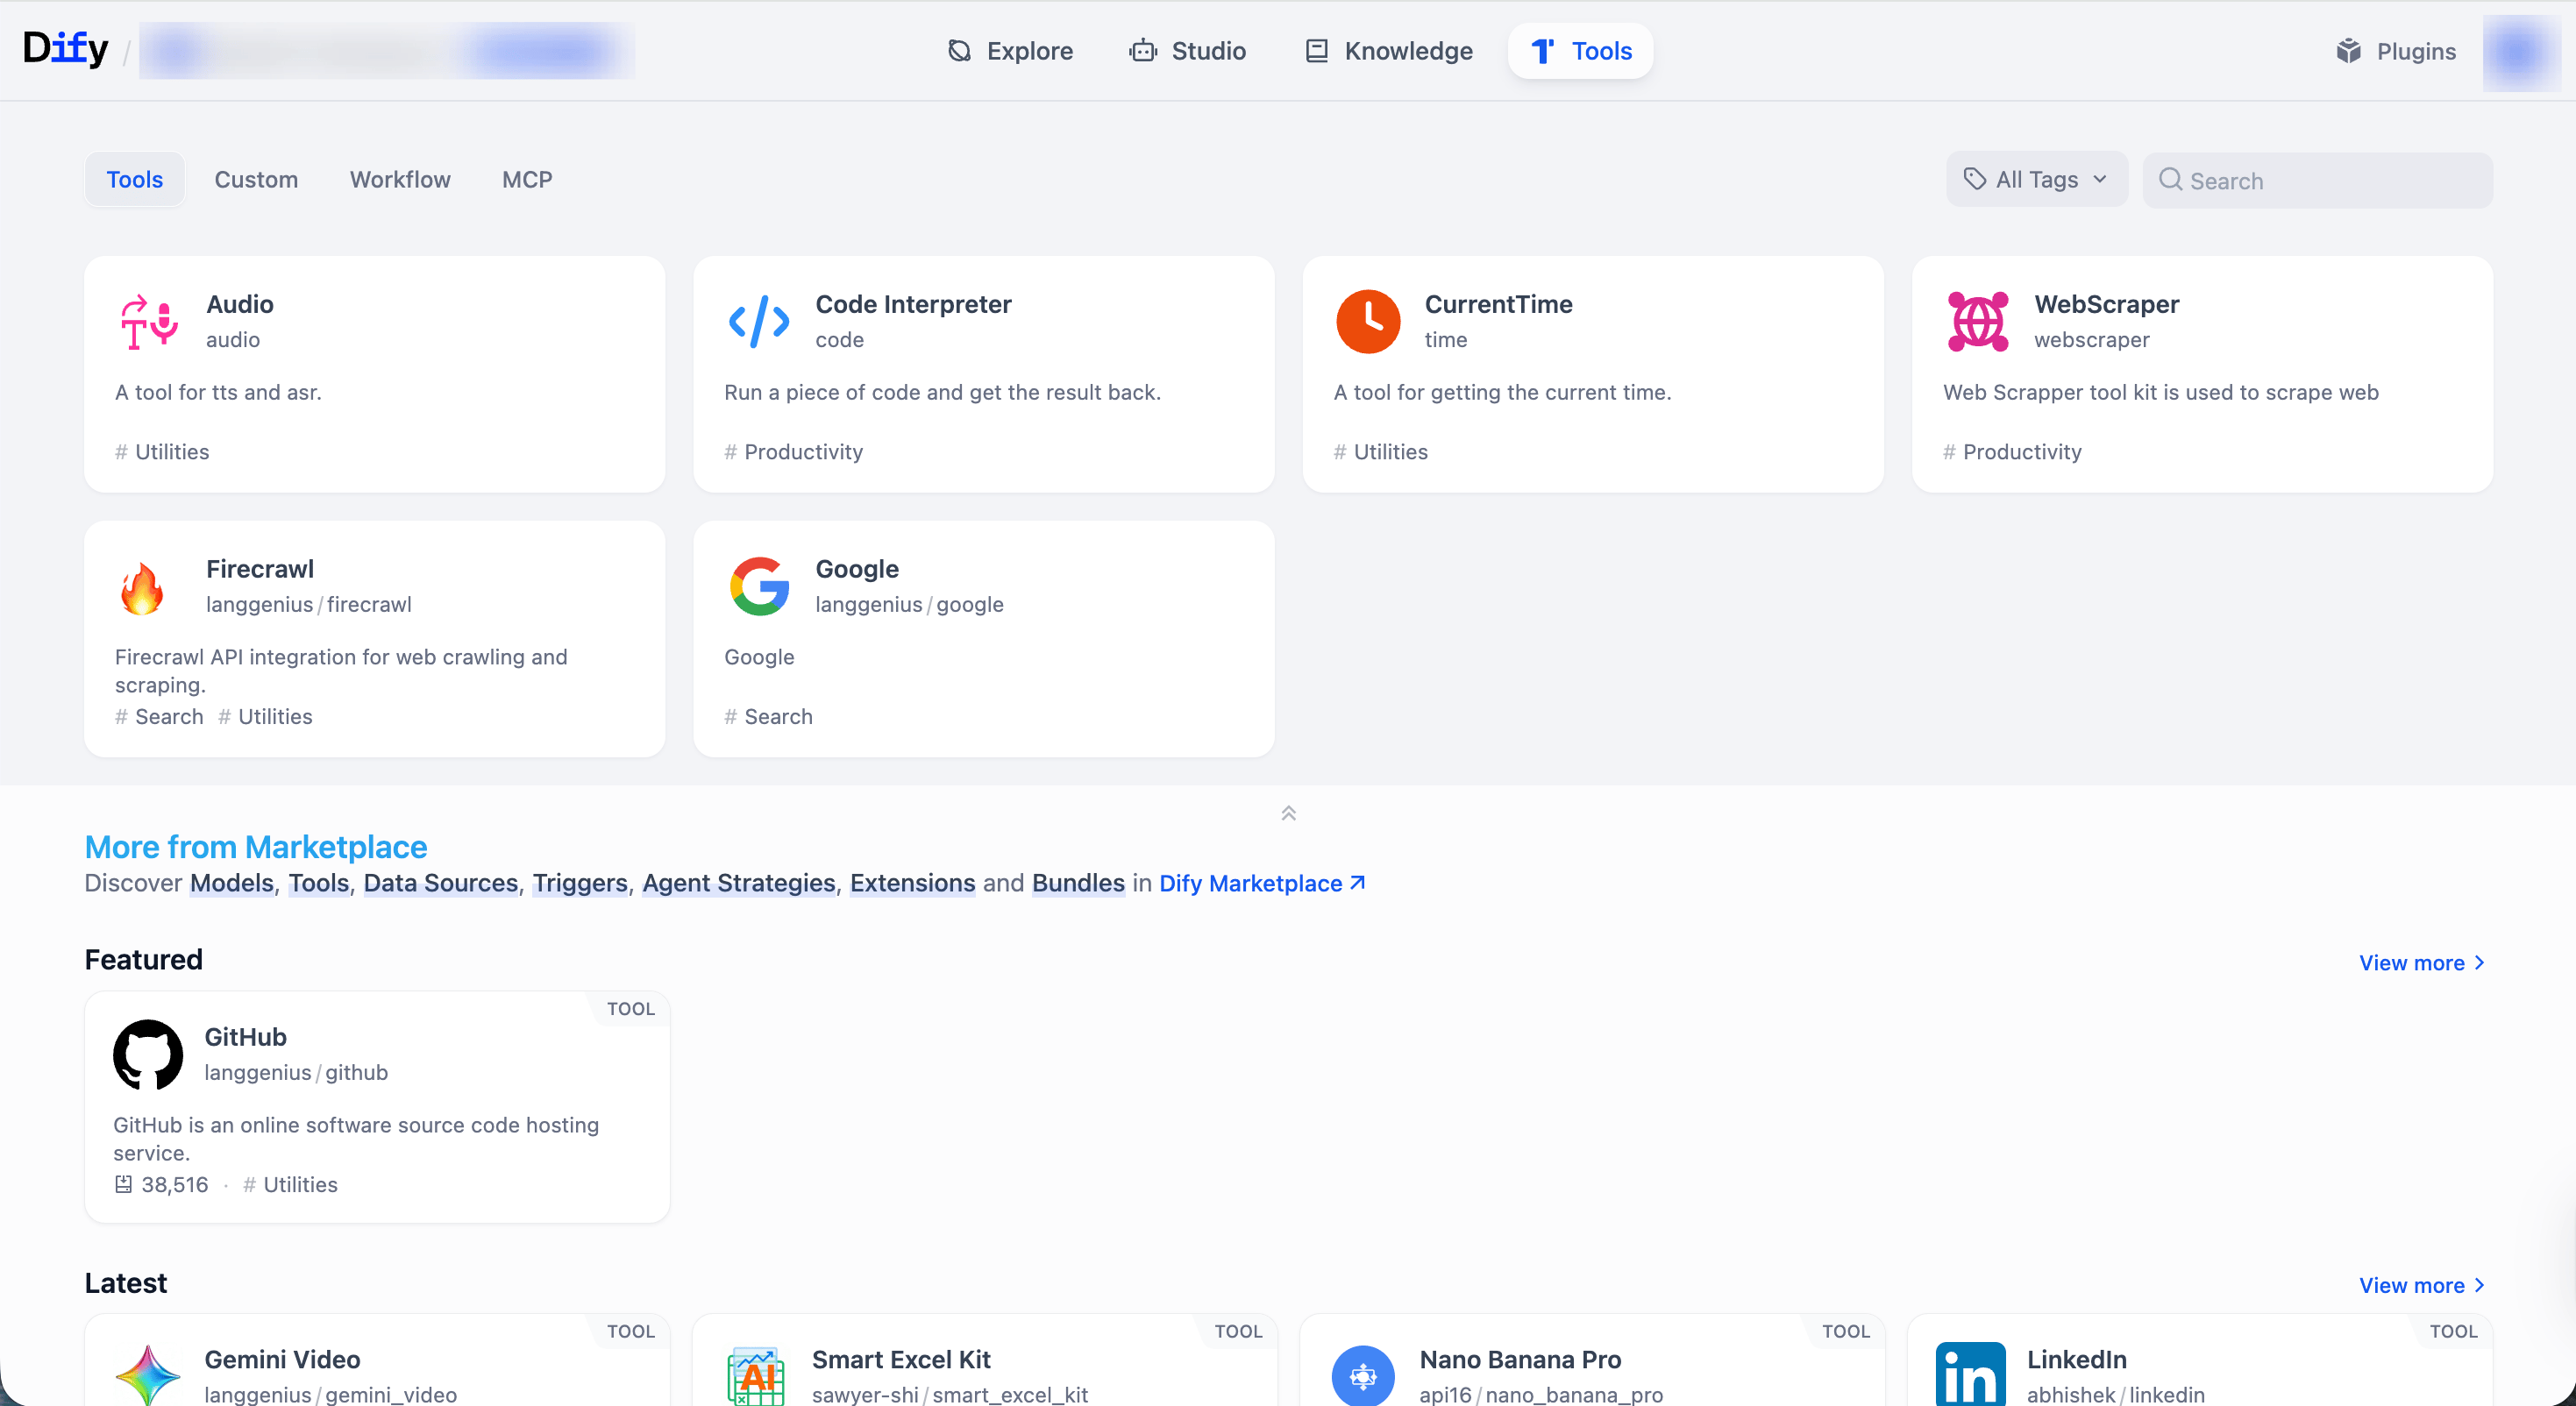Open the LinkedIn card title
Screen dimensions: 2576x1406
pos(2076,1359)
